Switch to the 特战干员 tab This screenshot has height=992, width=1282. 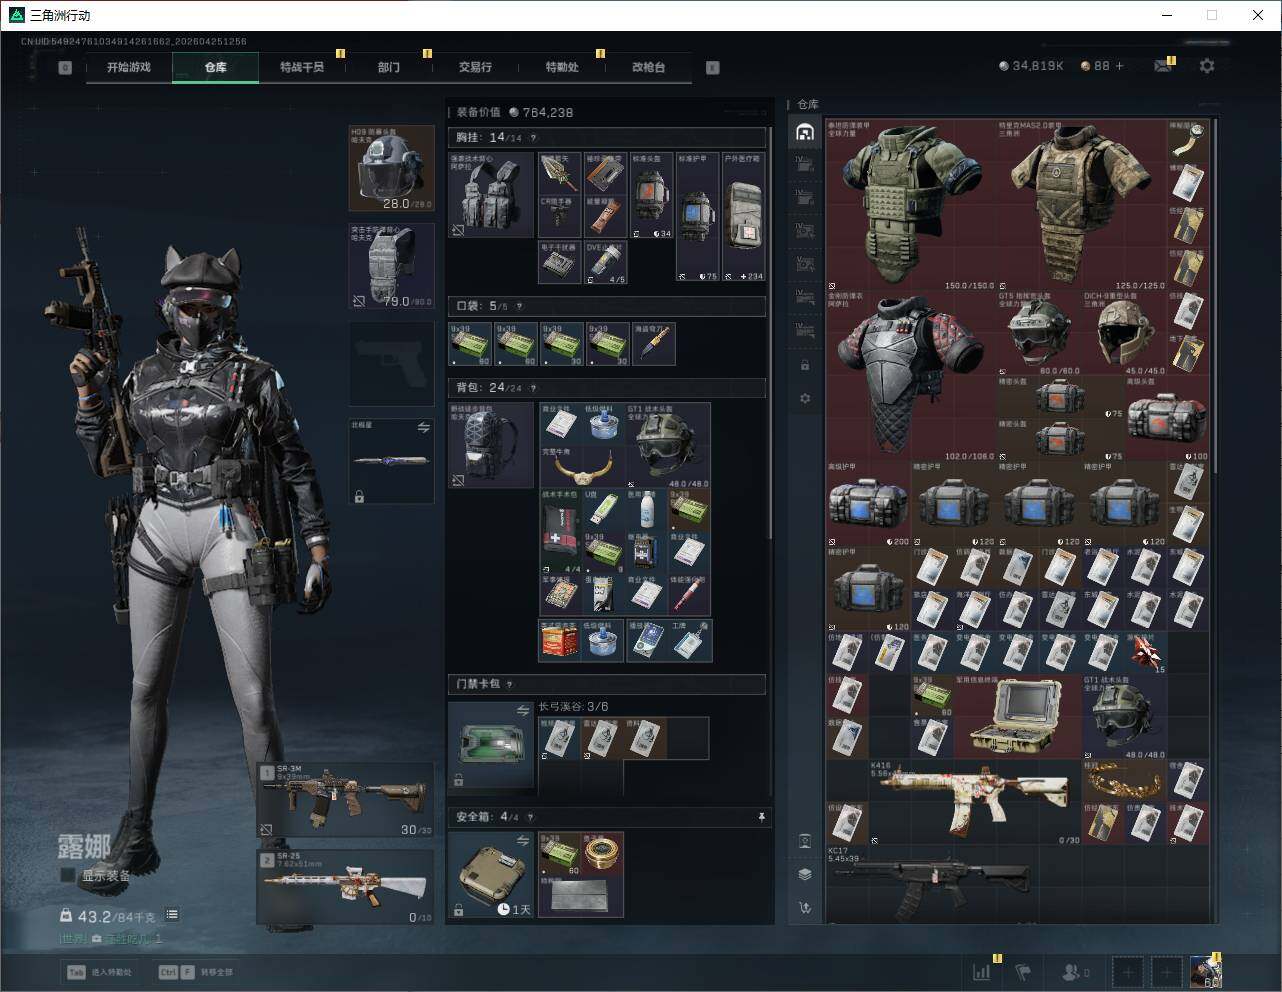[302, 67]
